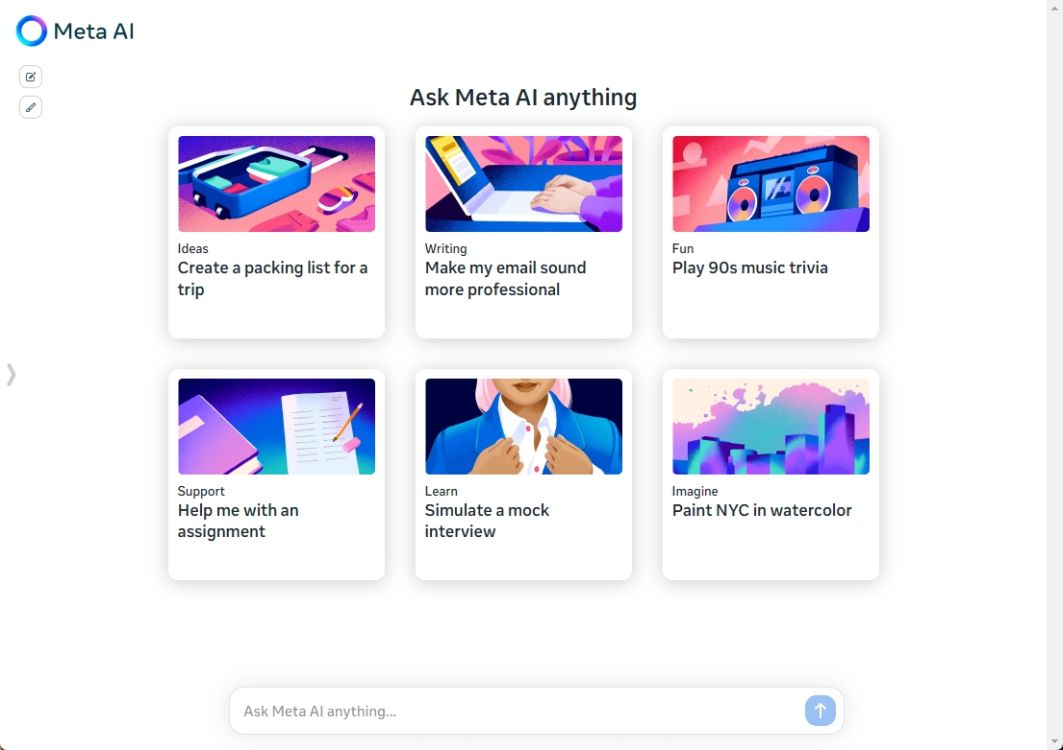Screen dimensions: 1063x750
Task: Choose Paint NYC in watercolor prompt
Action: tap(762, 510)
